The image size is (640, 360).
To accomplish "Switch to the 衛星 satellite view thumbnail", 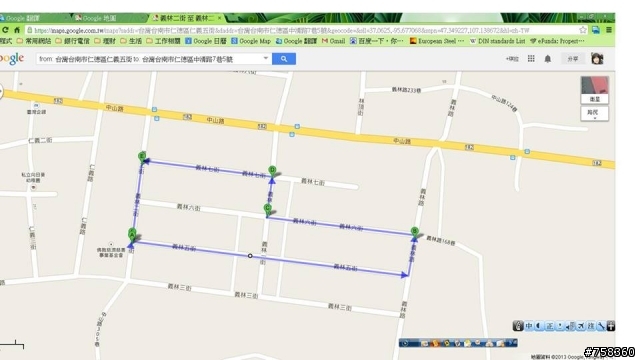I will pyautogui.click(x=595, y=90).
